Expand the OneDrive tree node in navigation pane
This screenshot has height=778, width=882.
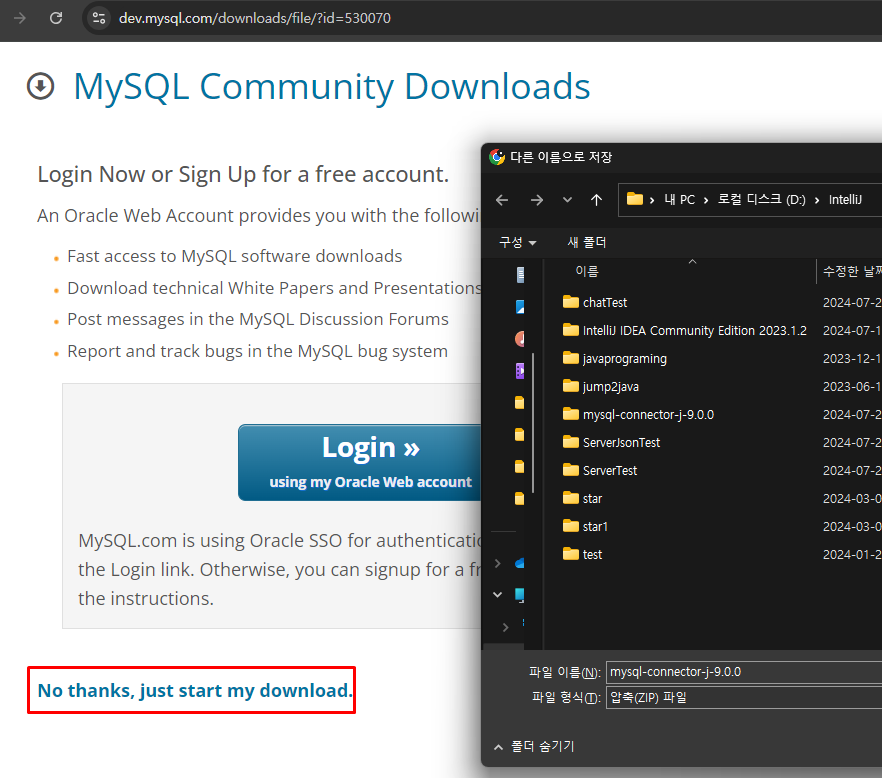coord(498,563)
